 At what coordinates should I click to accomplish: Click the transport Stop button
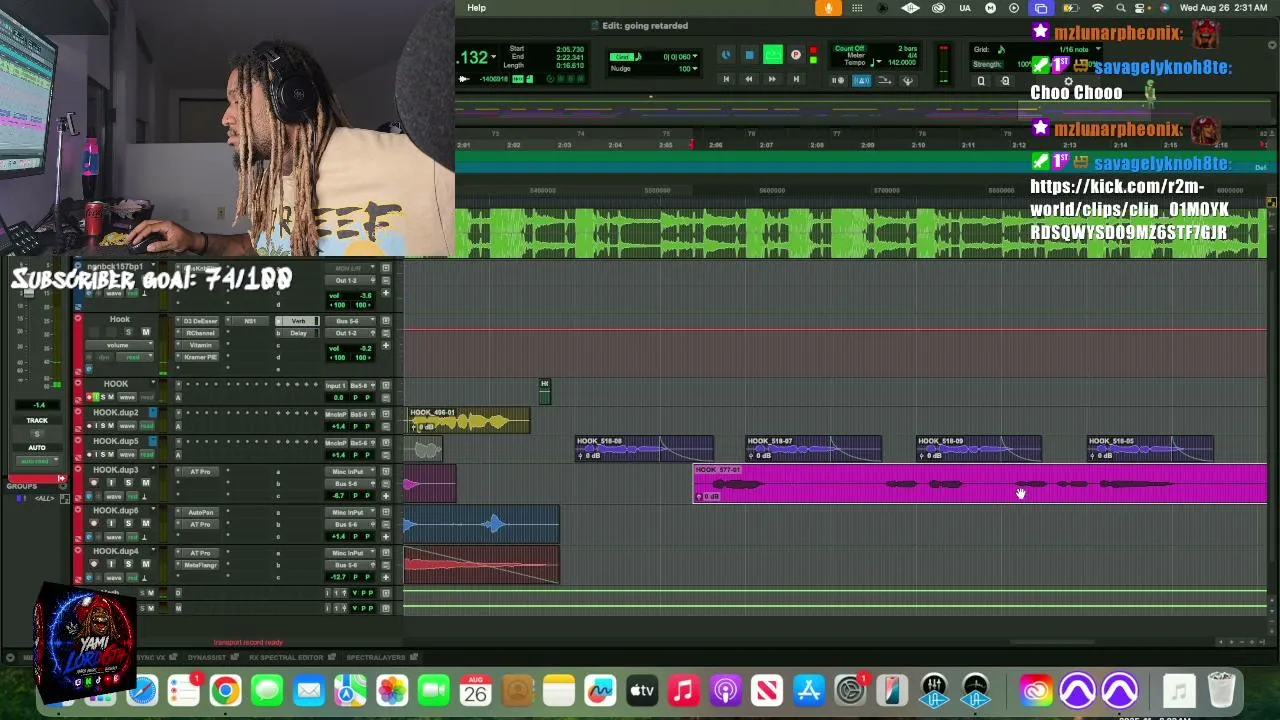[749, 55]
